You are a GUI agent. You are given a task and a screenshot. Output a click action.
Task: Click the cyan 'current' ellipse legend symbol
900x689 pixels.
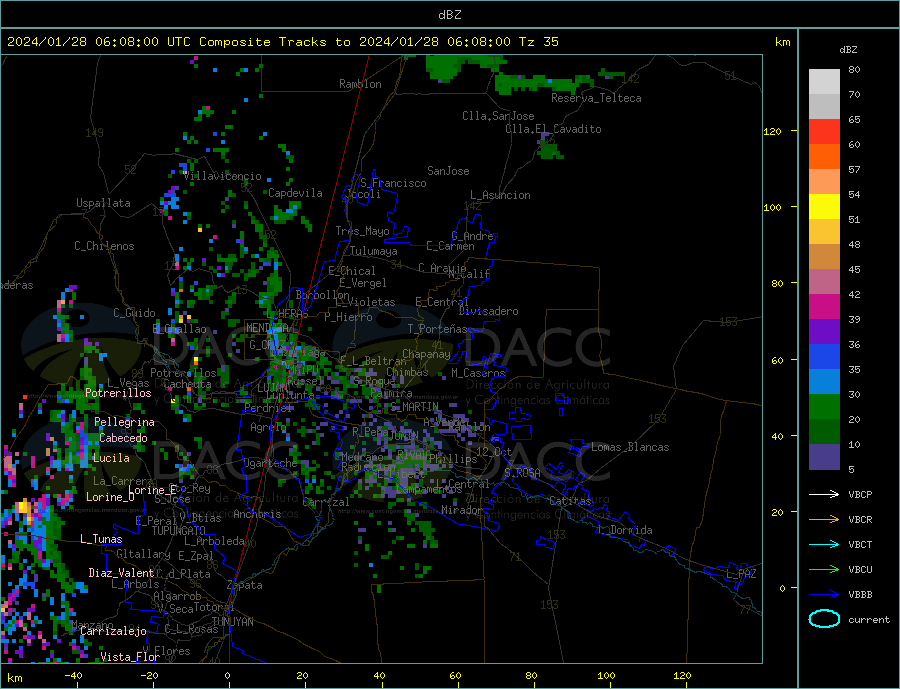pyautogui.click(x=824, y=619)
